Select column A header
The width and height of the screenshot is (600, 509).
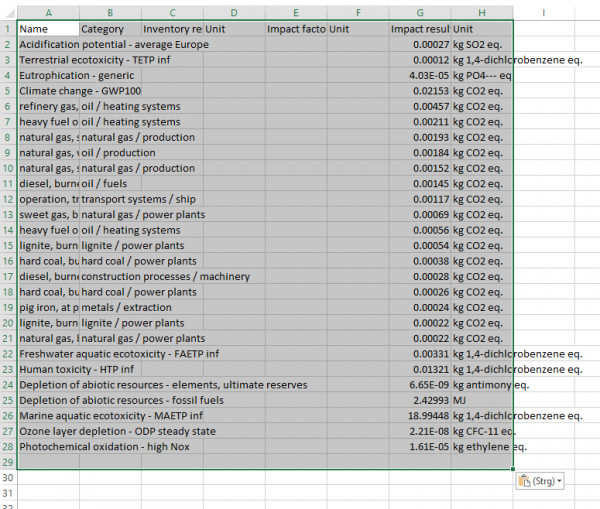(x=49, y=13)
